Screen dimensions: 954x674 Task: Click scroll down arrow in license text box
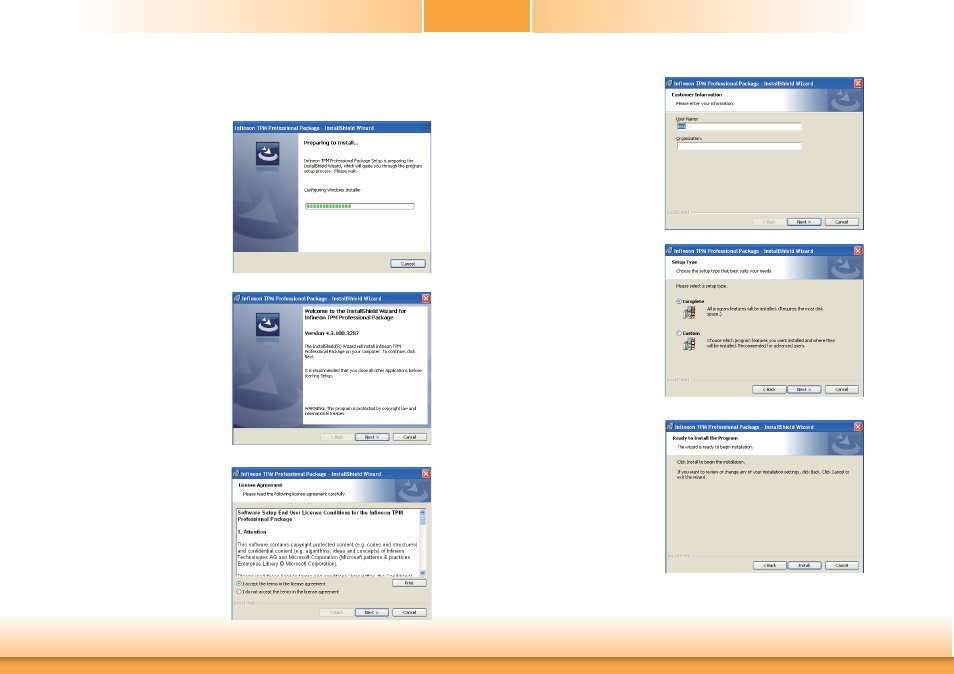point(421,573)
